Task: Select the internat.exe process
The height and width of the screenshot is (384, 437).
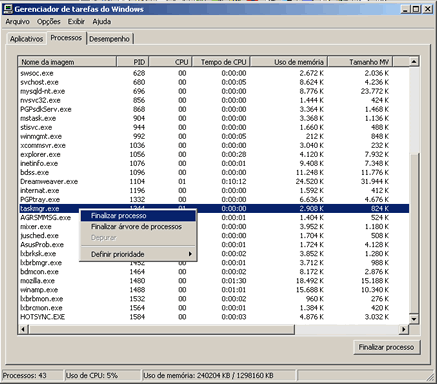Action: click(x=214, y=190)
